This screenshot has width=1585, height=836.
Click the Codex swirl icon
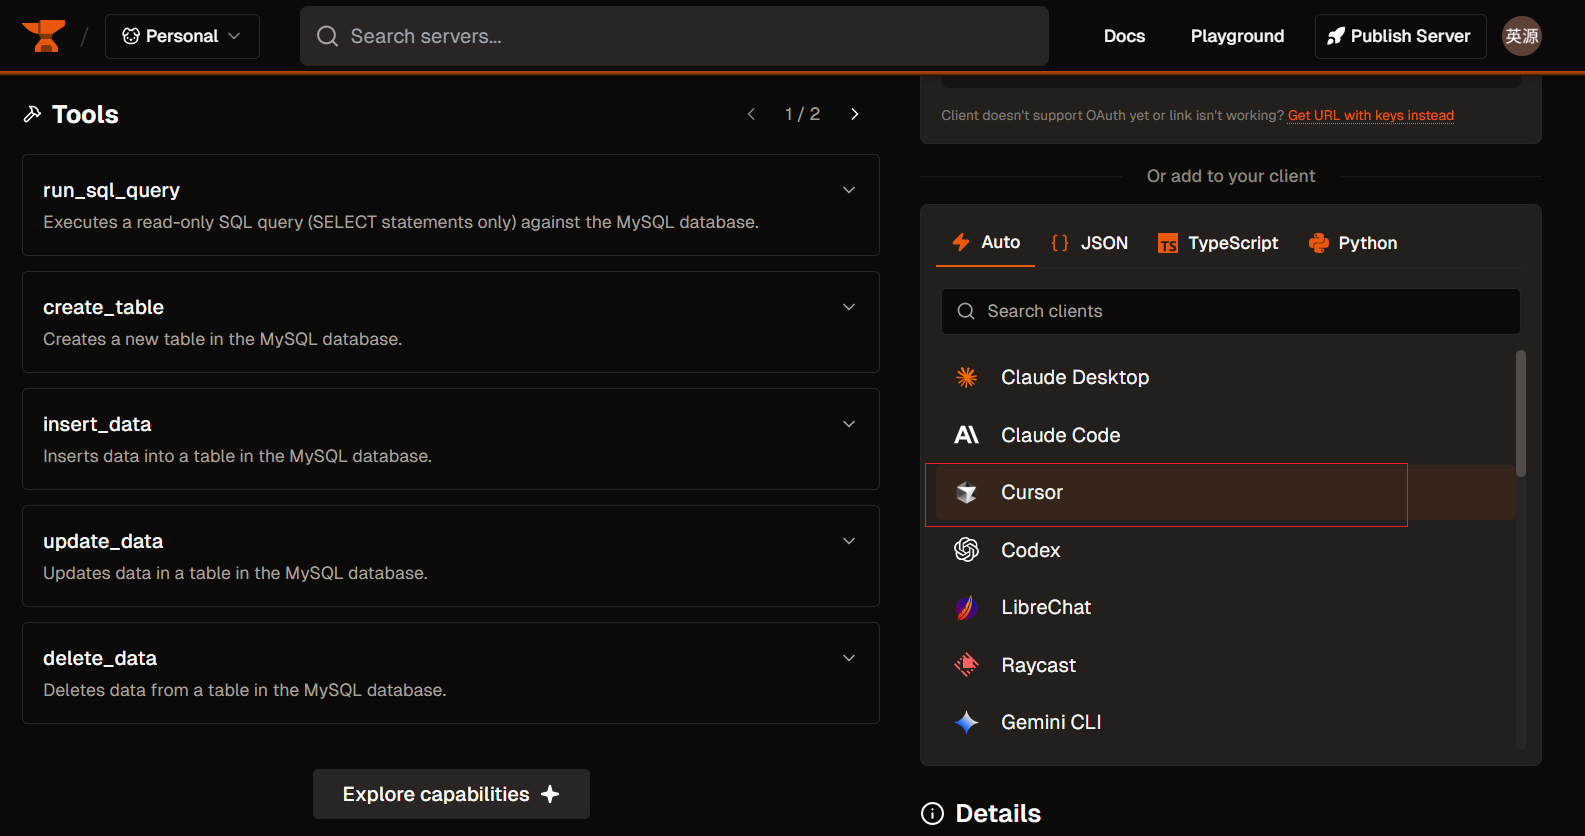click(966, 550)
